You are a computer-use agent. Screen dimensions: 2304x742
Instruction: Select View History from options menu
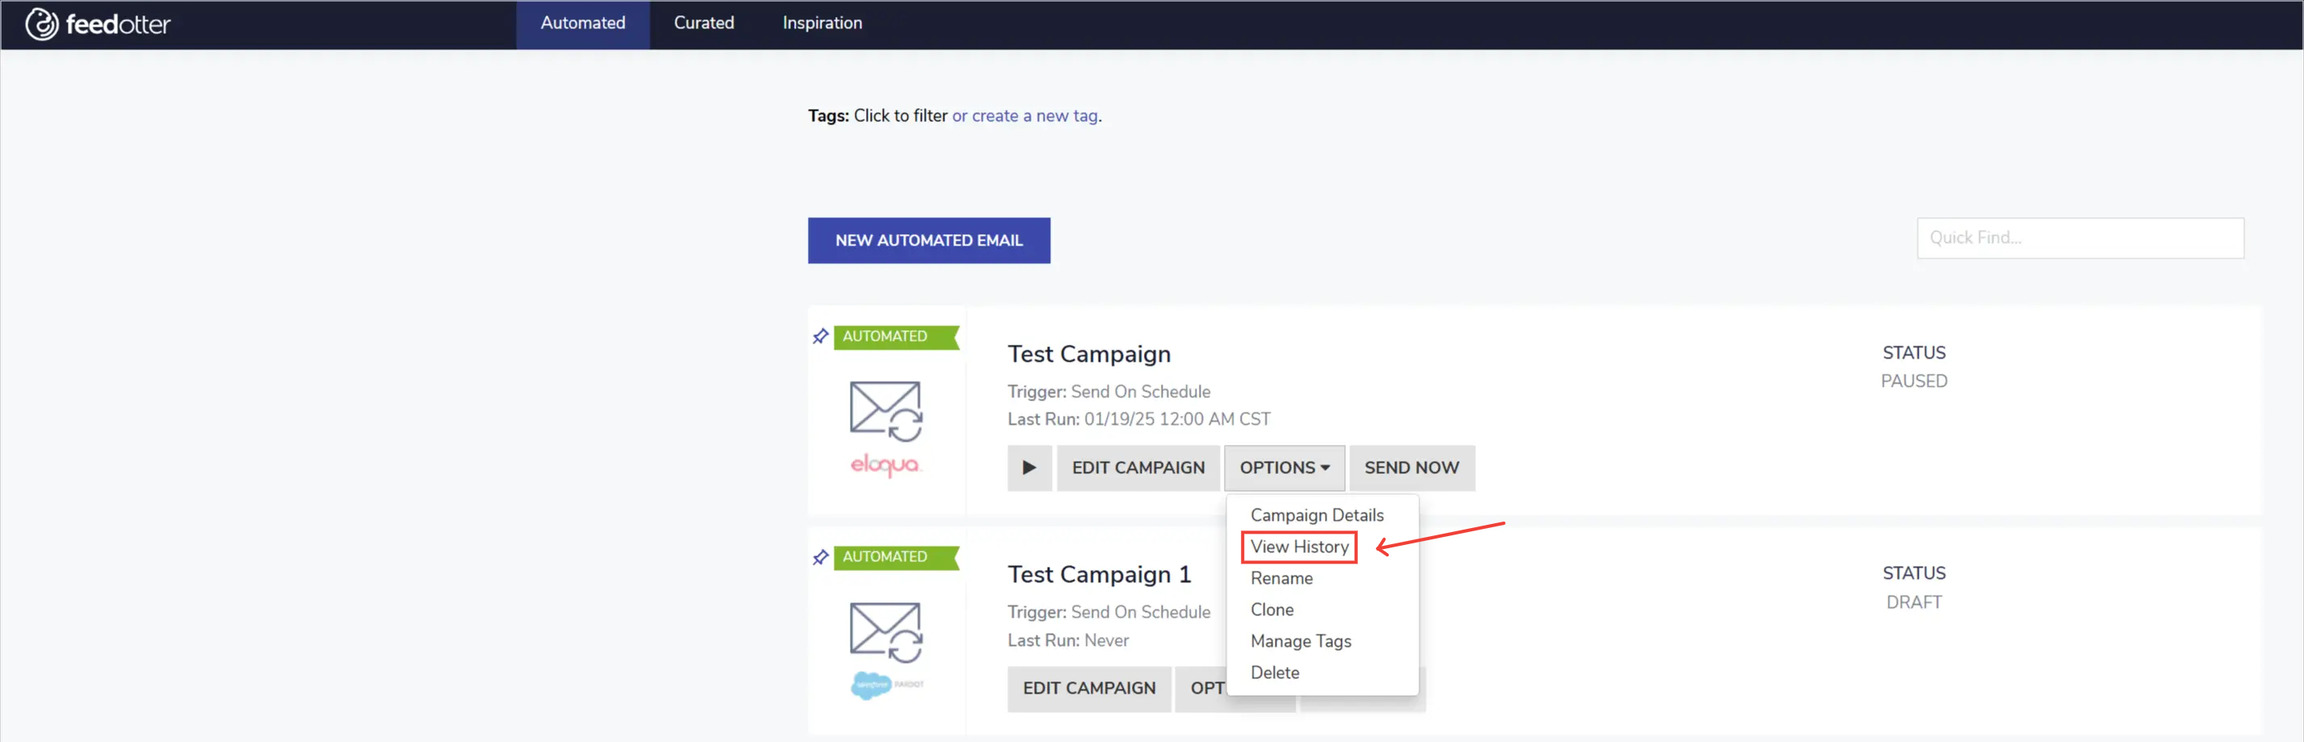(1299, 547)
